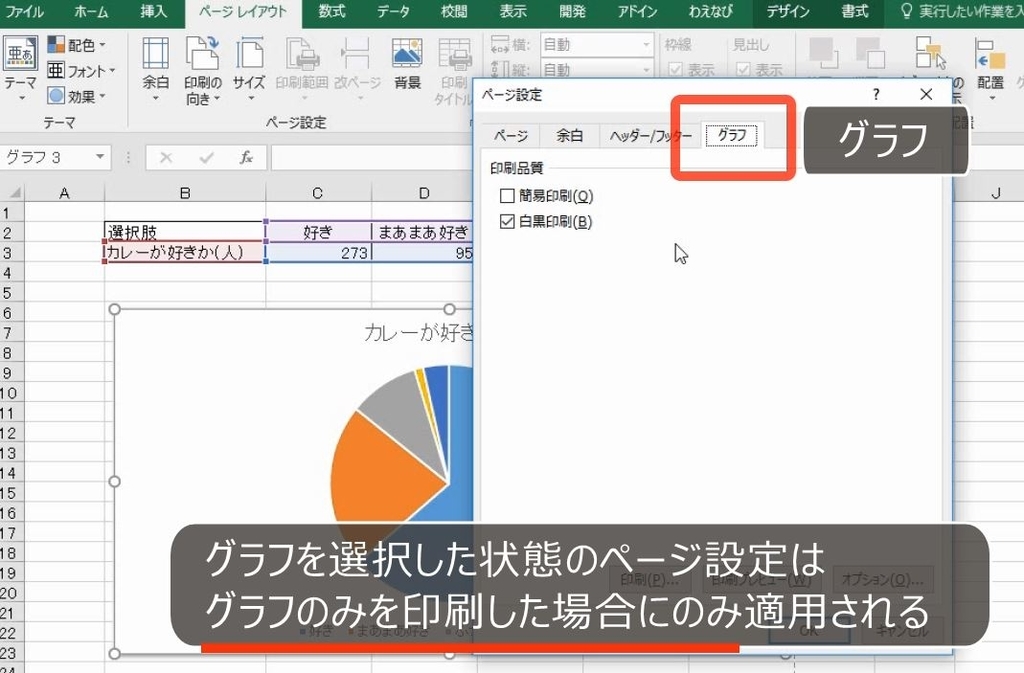Click the fx insert function icon
Screen dimensions: 1024x673
tap(246, 157)
